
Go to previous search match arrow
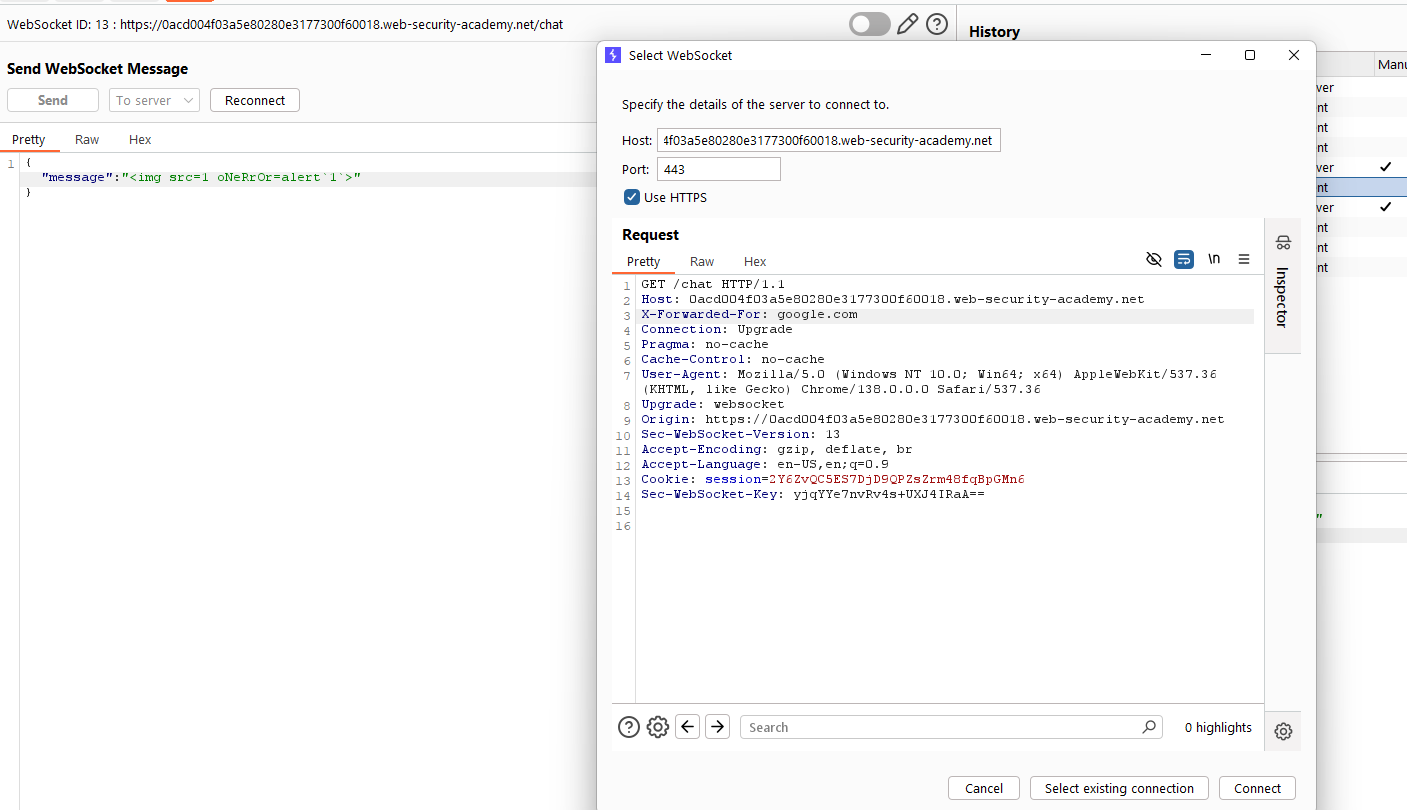coord(687,727)
